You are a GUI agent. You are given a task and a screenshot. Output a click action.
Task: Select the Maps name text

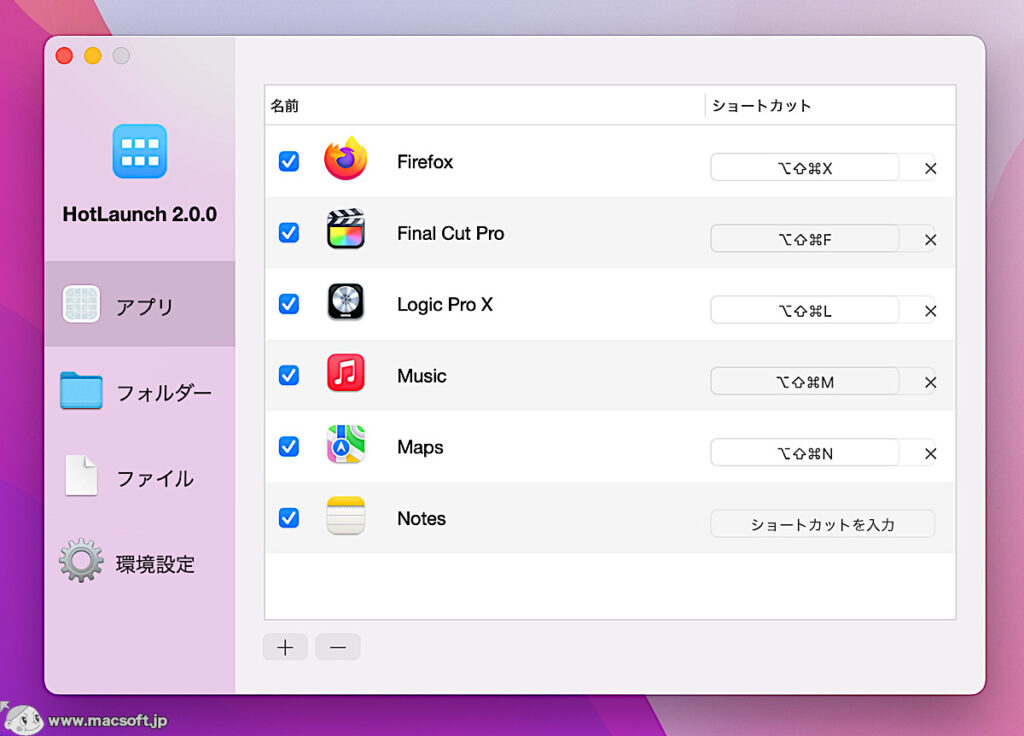tap(420, 447)
